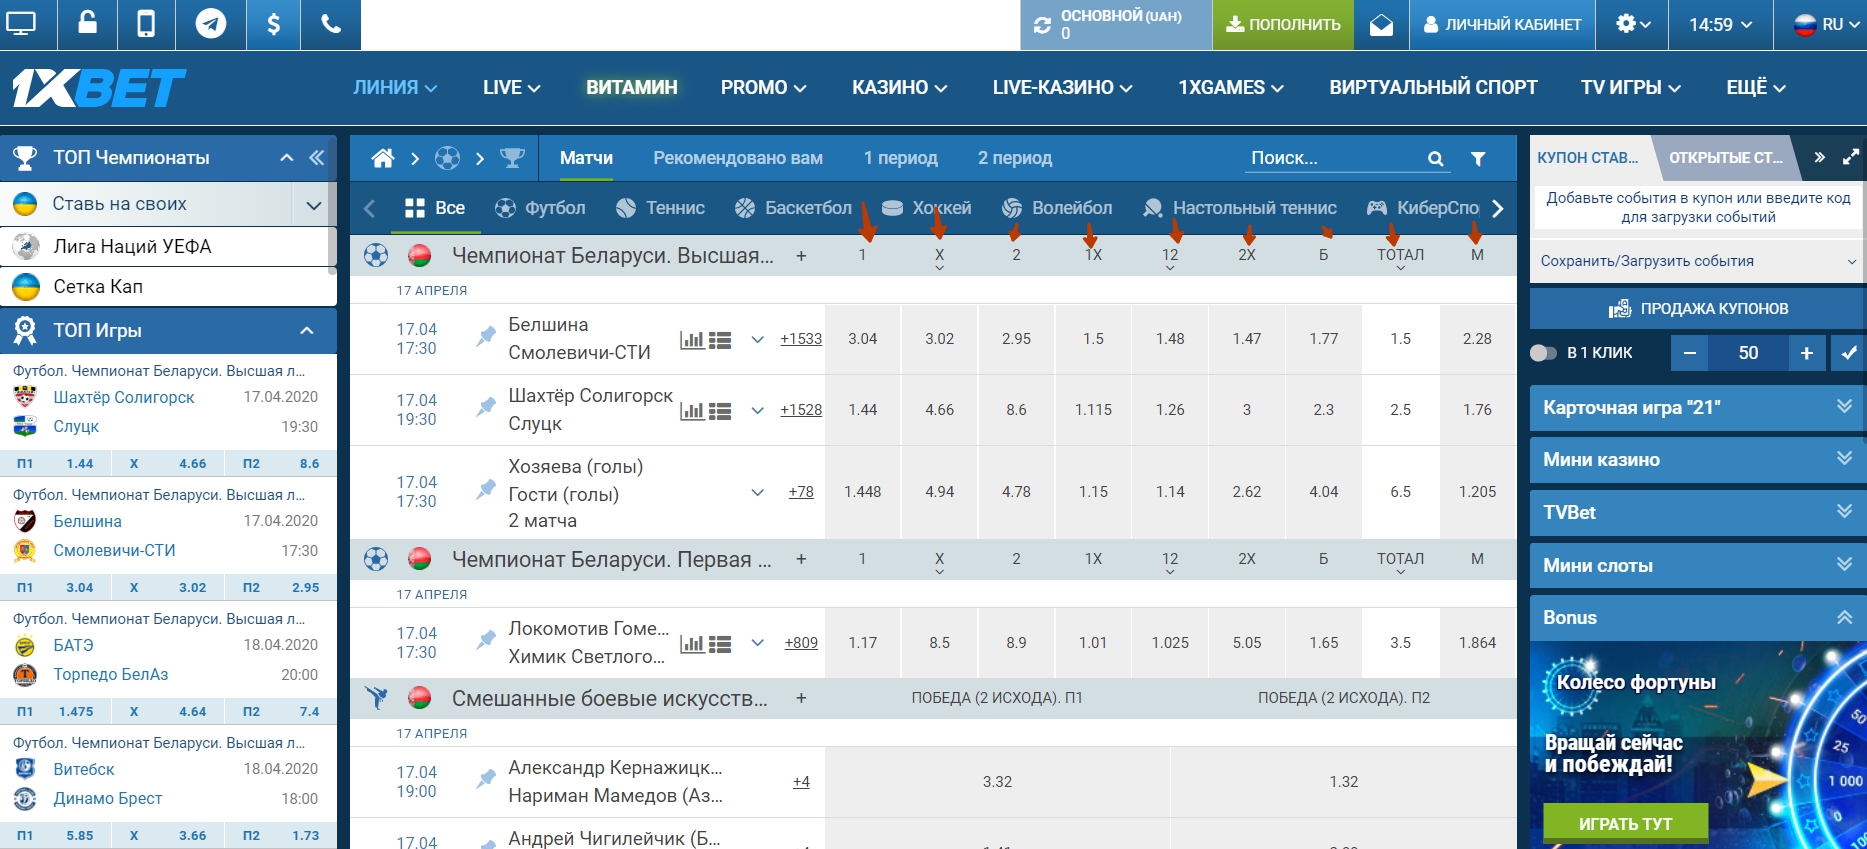
Task: Open Лига Наций УЕФА championship
Action: [x=168, y=247]
